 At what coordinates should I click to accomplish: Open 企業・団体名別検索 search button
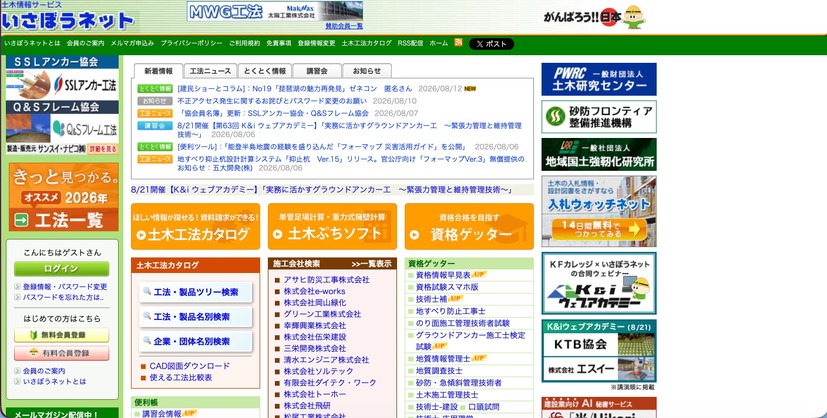pyautogui.click(x=196, y=342)
